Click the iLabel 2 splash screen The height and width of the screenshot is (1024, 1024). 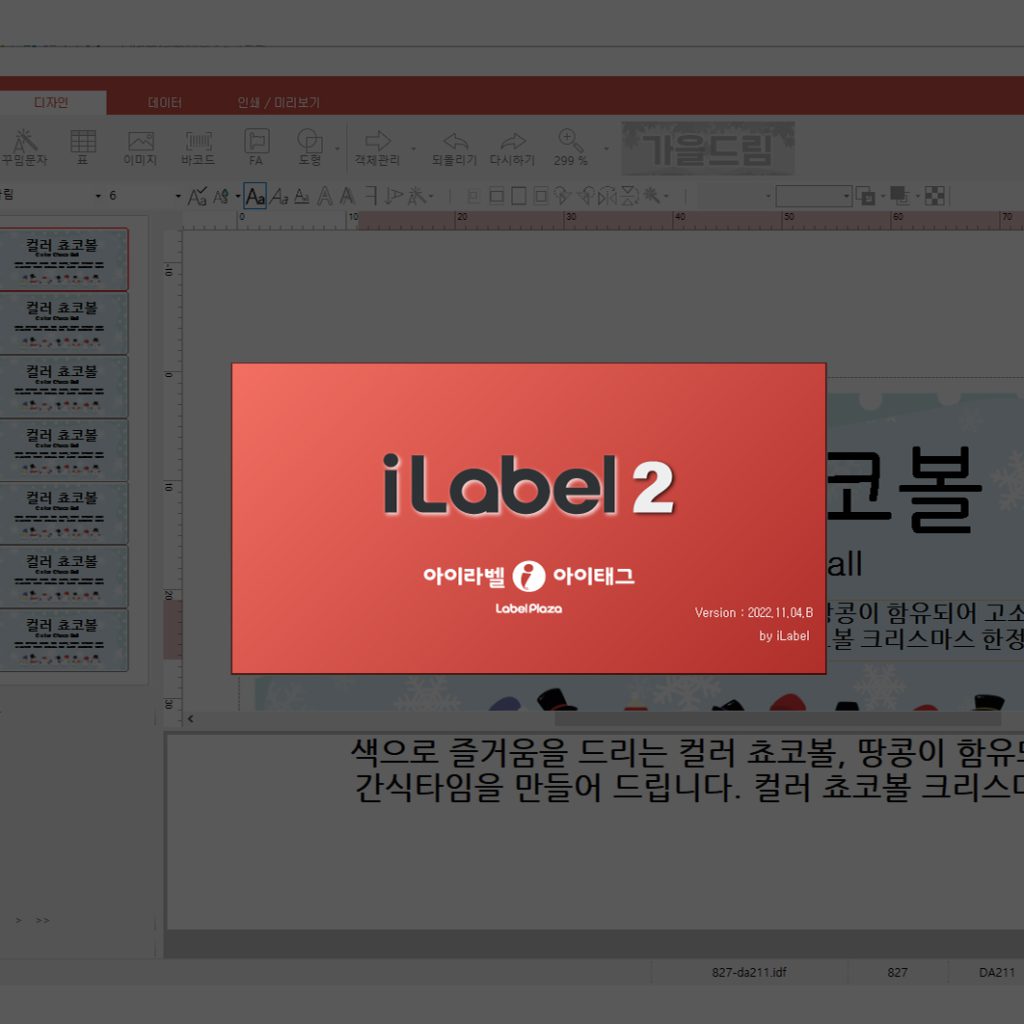point(529,518)
